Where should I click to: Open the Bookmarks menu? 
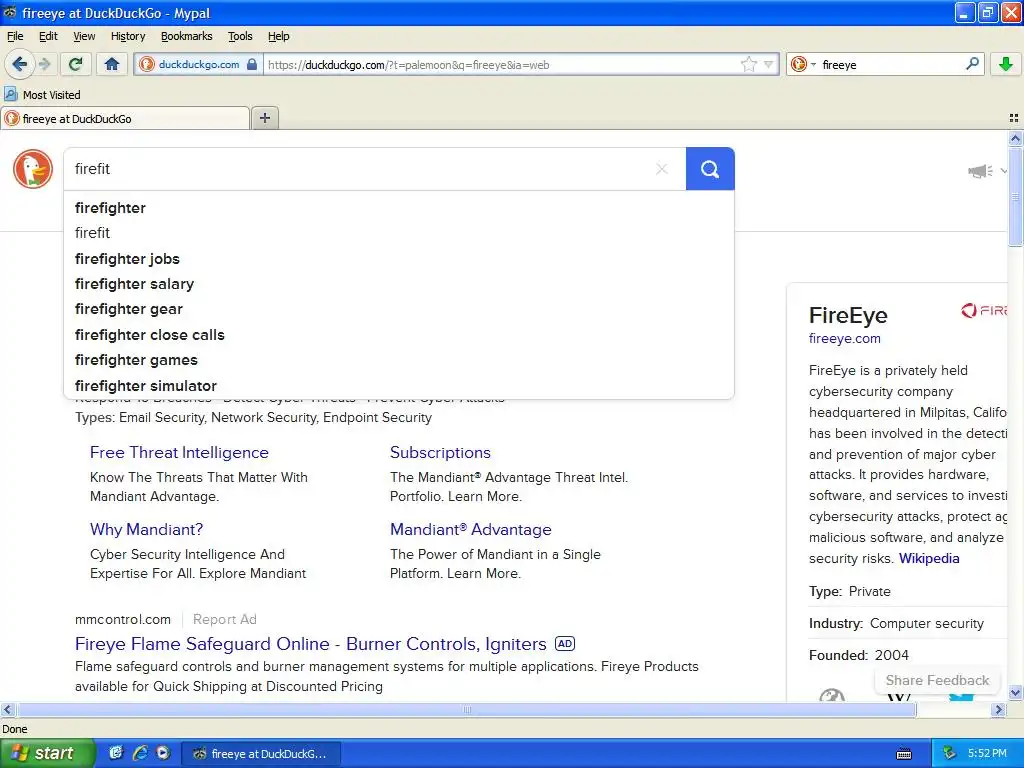point(187,36)
